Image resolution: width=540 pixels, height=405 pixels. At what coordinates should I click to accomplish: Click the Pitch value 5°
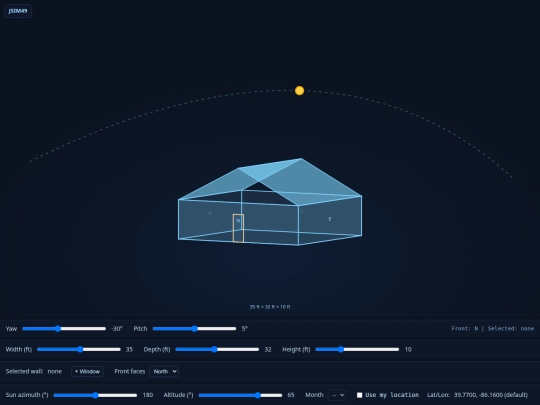(x=245, y=329)
